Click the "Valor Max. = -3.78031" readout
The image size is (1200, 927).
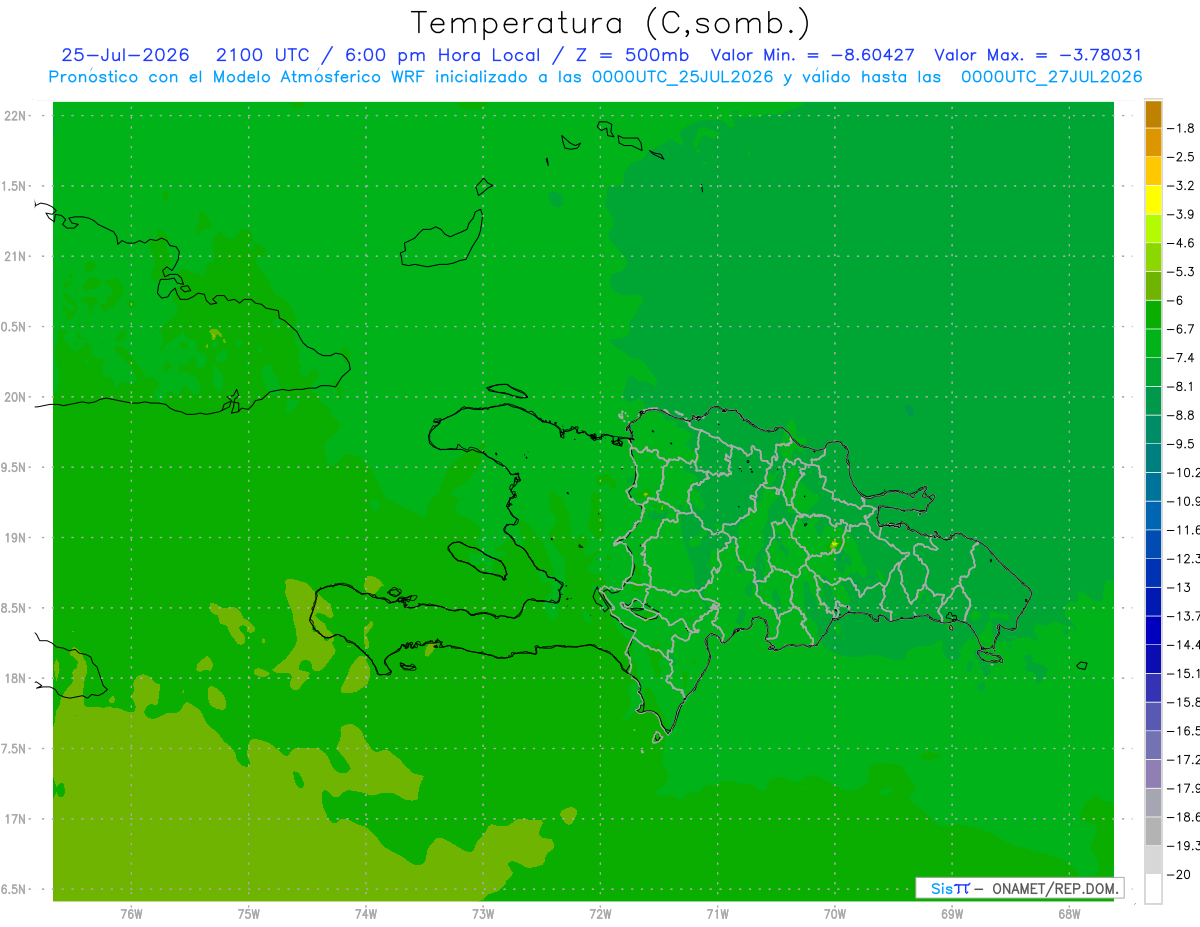(x=1038, y=55)
